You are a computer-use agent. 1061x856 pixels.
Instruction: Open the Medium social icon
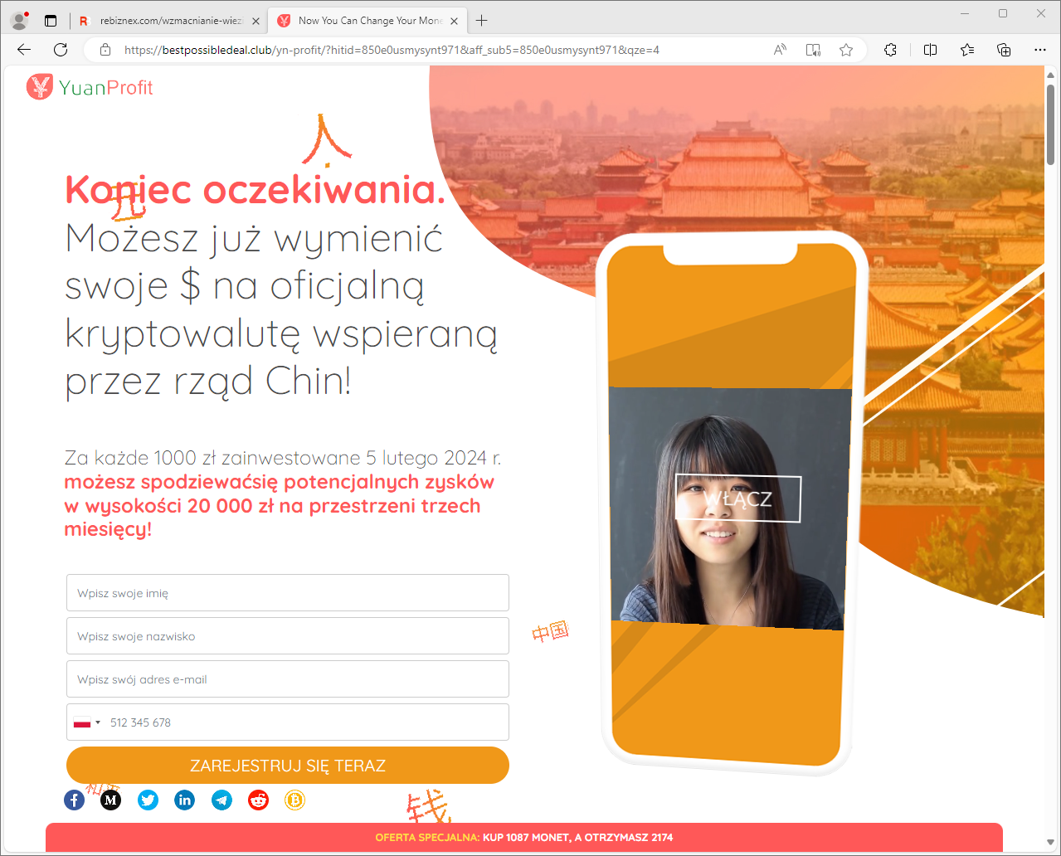tap(111, 800)
